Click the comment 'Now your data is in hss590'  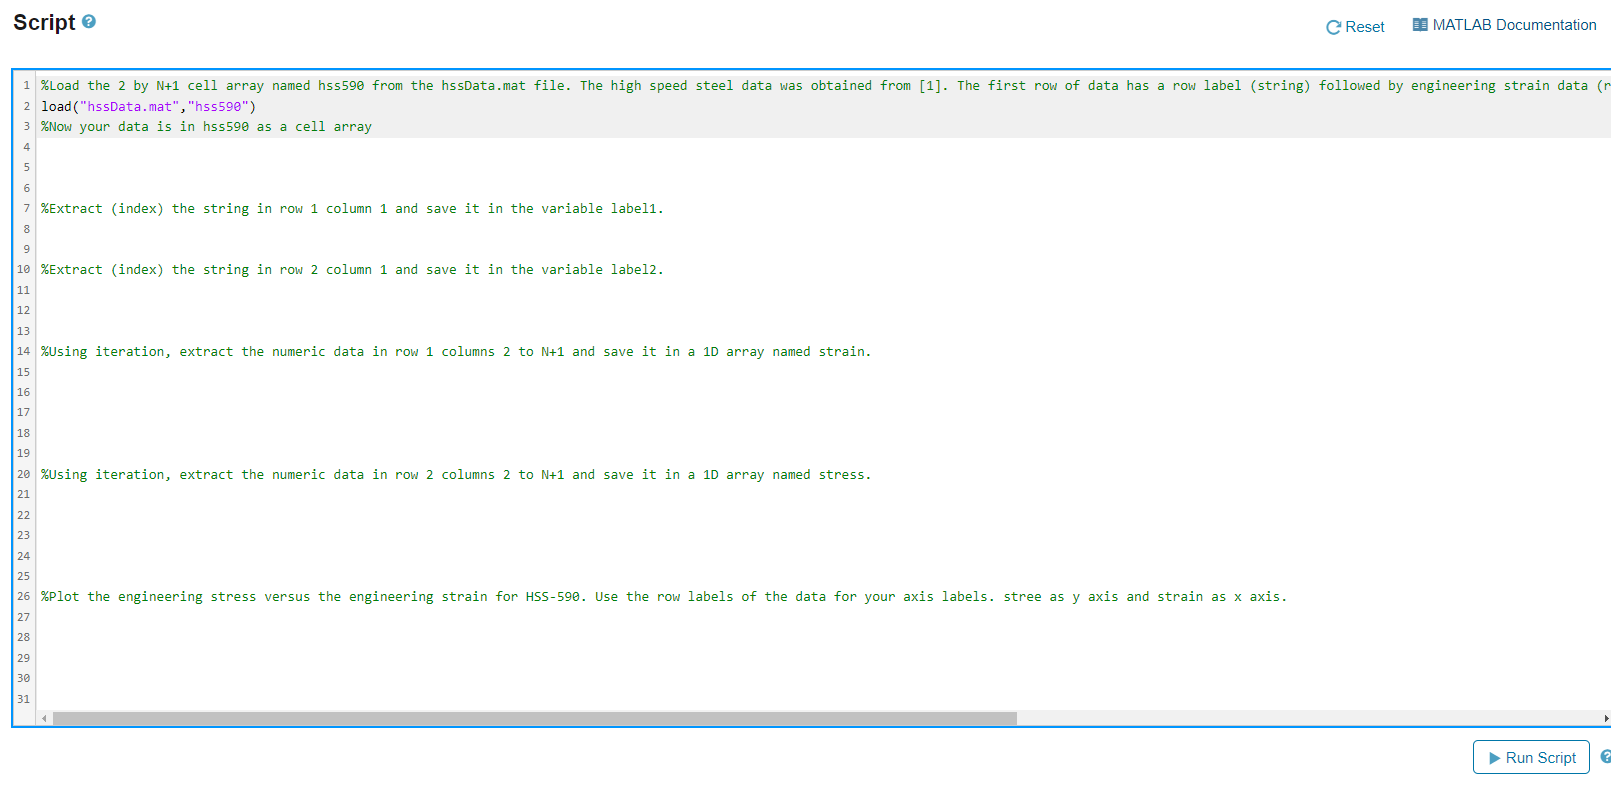point(206,127)
